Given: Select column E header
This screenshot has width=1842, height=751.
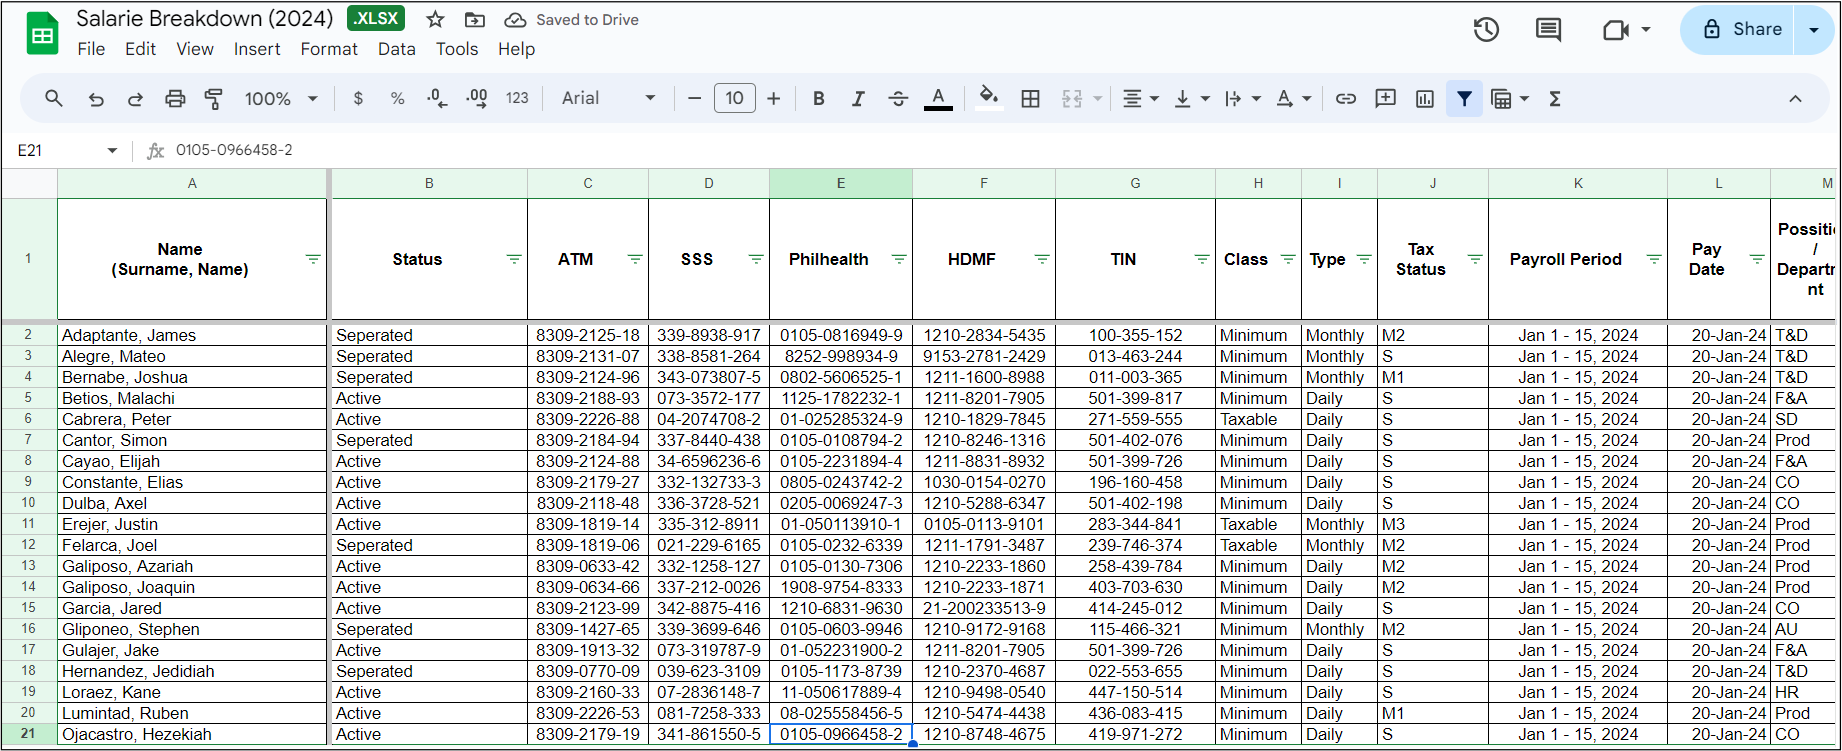Looking at the screenshot, I should (841, 183).
